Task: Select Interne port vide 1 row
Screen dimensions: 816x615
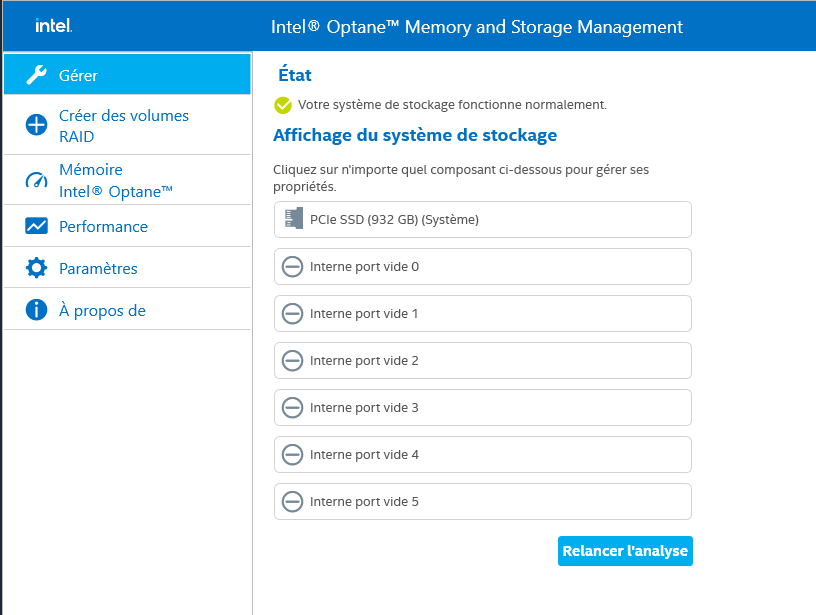Action: pyautogui.click(x=482, y=314)
